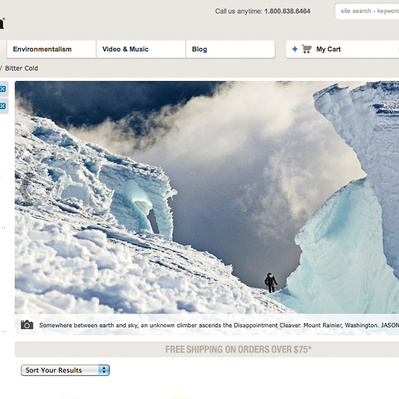The image size is (399, 399).
Task: Click the partial logo at top left
Action: 2,23
